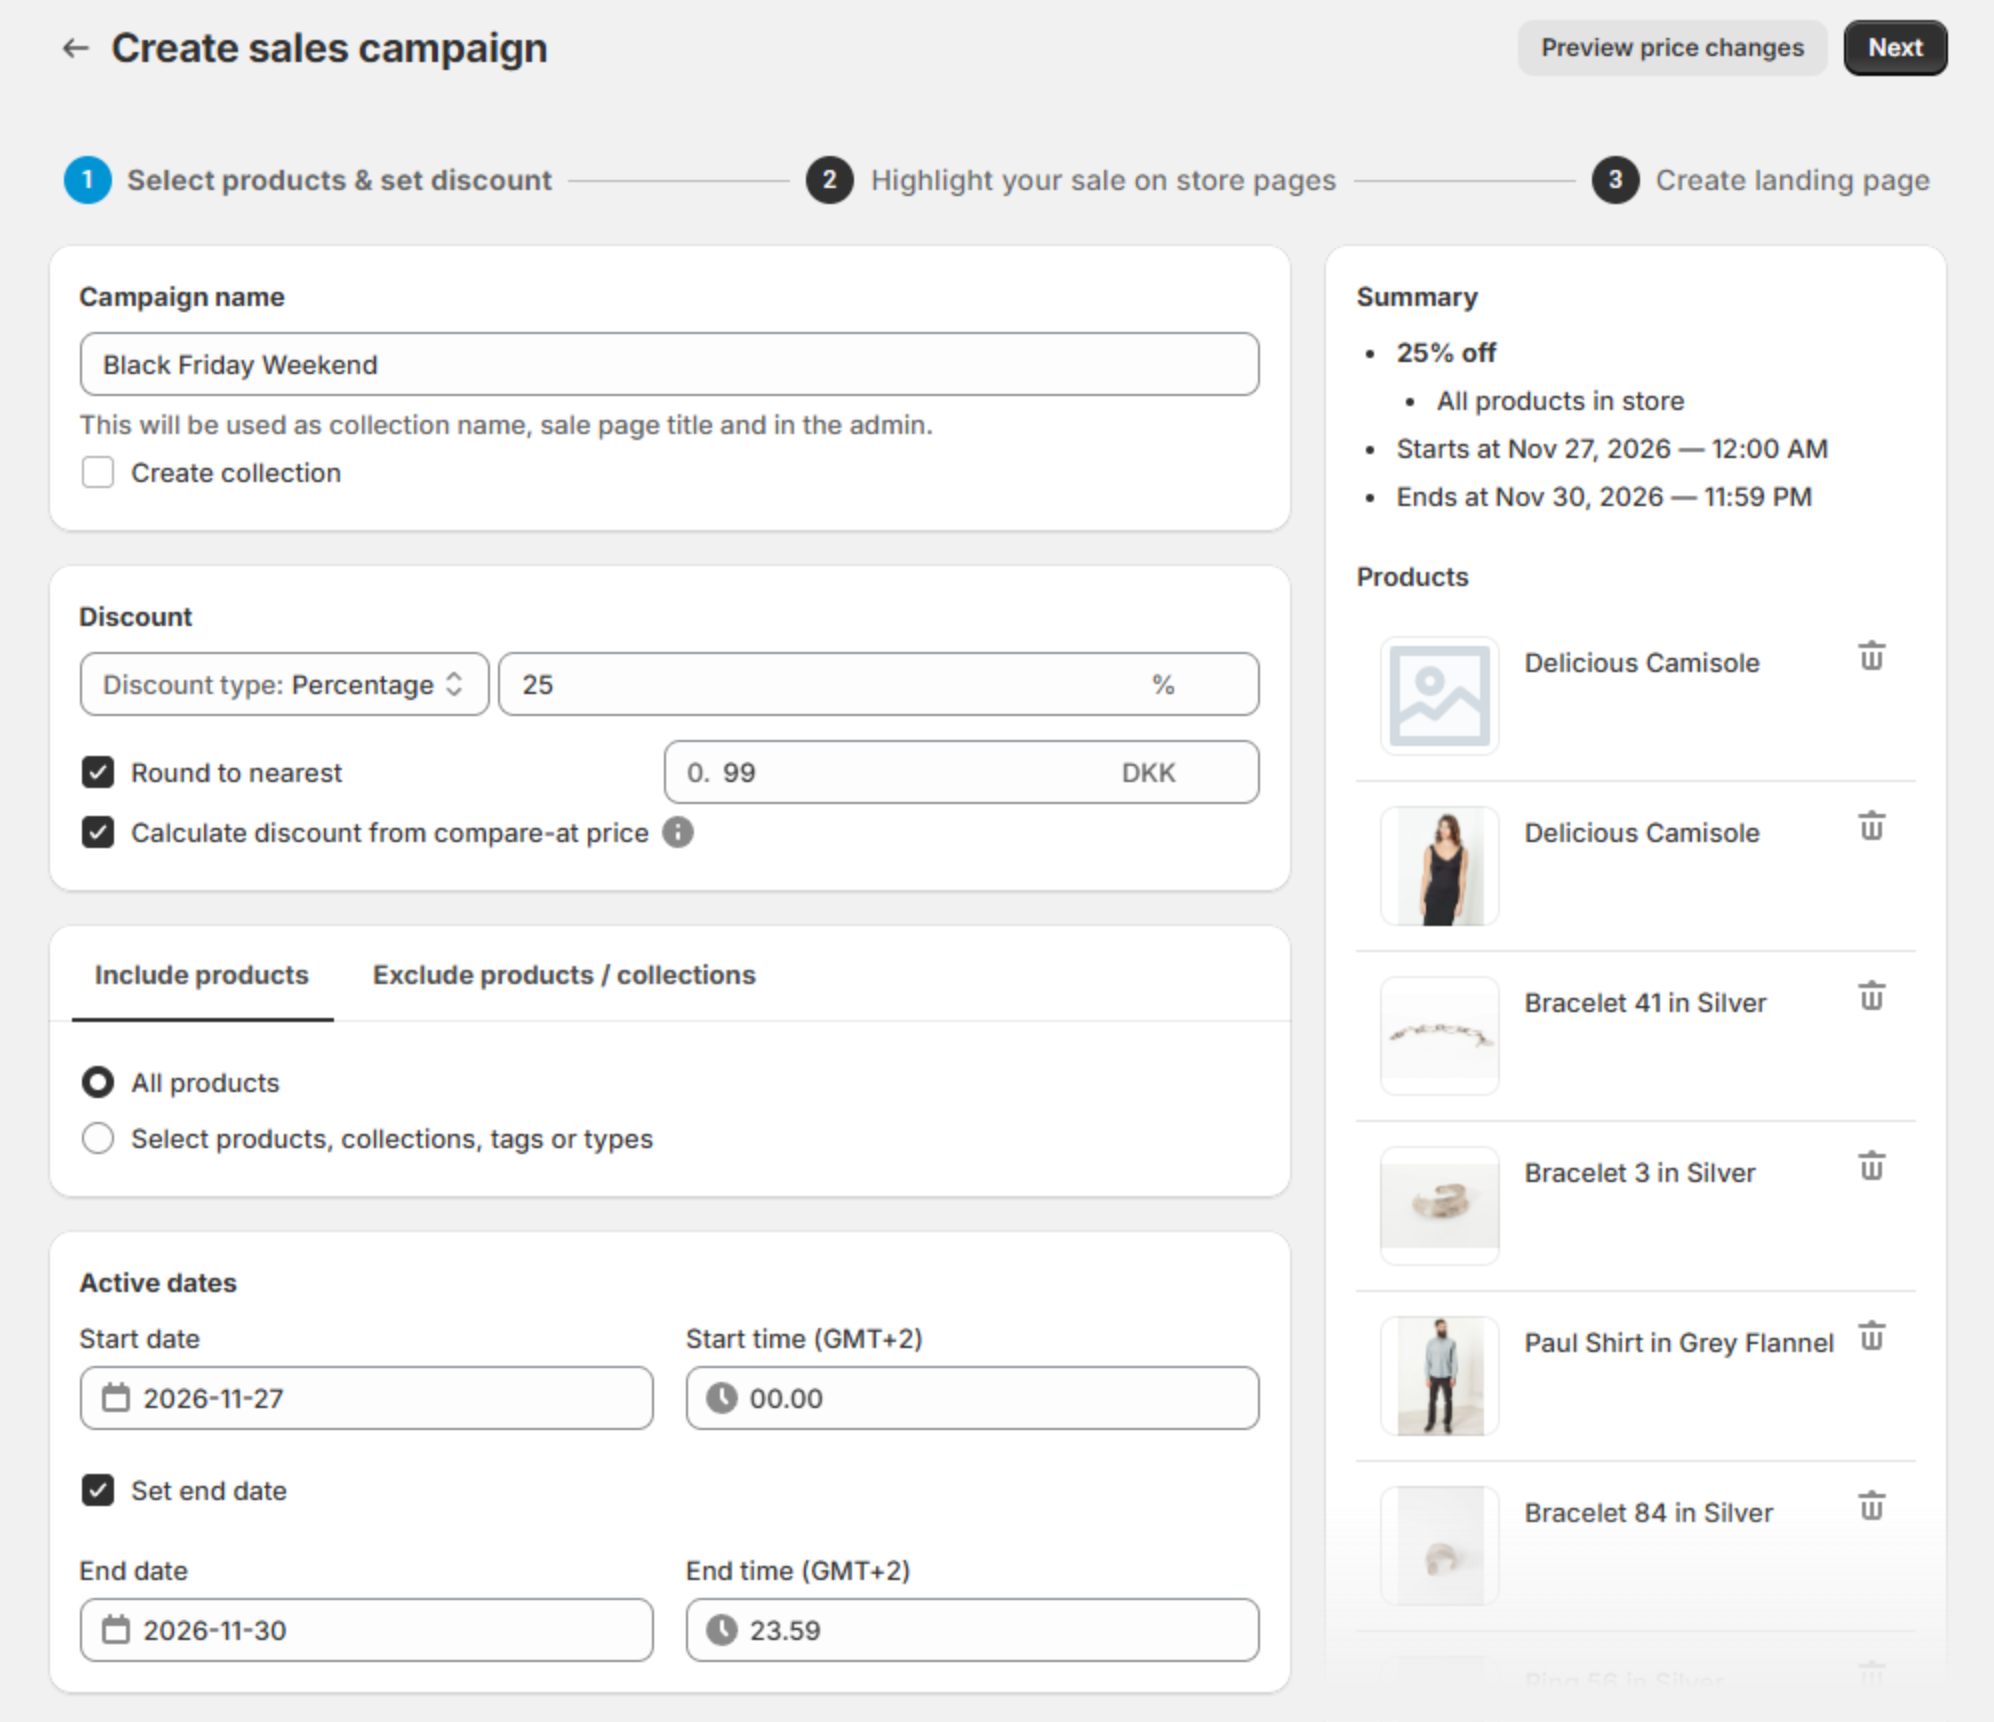This screenshot has width=1994, height=1722.
Task: Go to Create landing page step
Action: click(1792, 180)
